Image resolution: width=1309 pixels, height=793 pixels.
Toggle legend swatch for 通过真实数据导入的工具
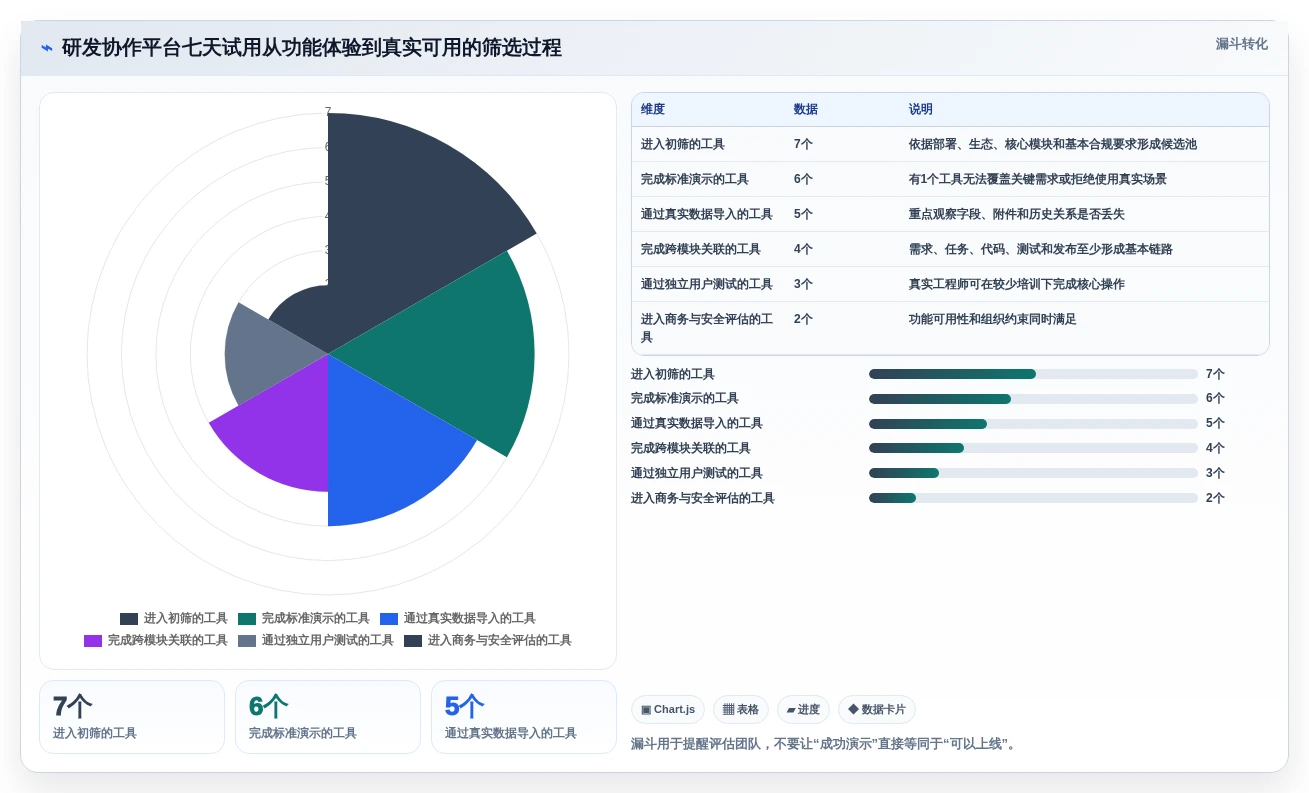point(389,619)
